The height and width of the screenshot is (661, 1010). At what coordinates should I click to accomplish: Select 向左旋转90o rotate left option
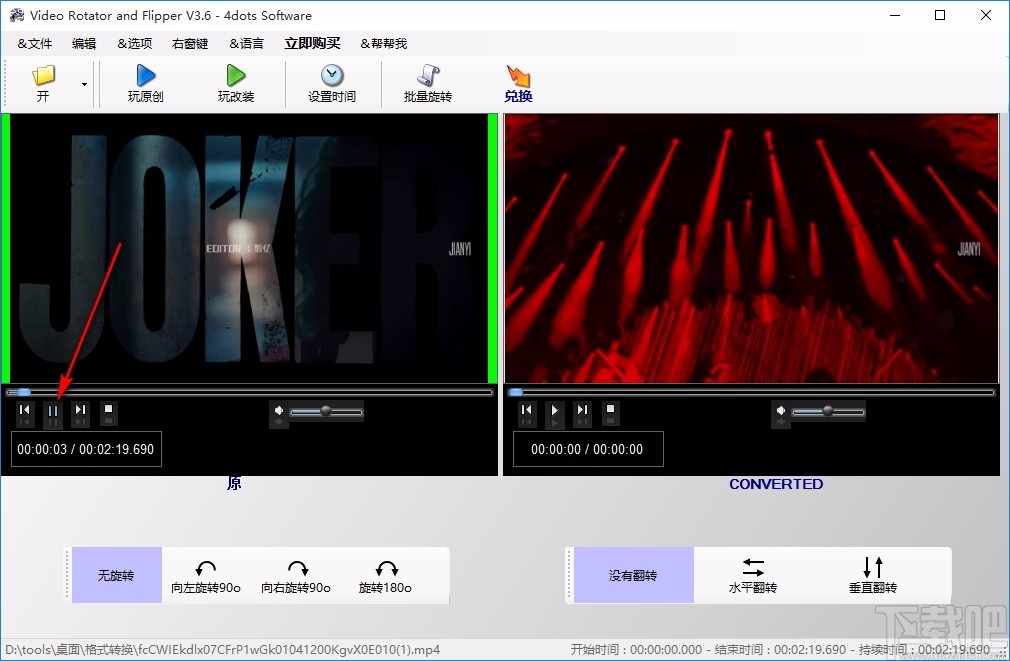tap(205, 575)
